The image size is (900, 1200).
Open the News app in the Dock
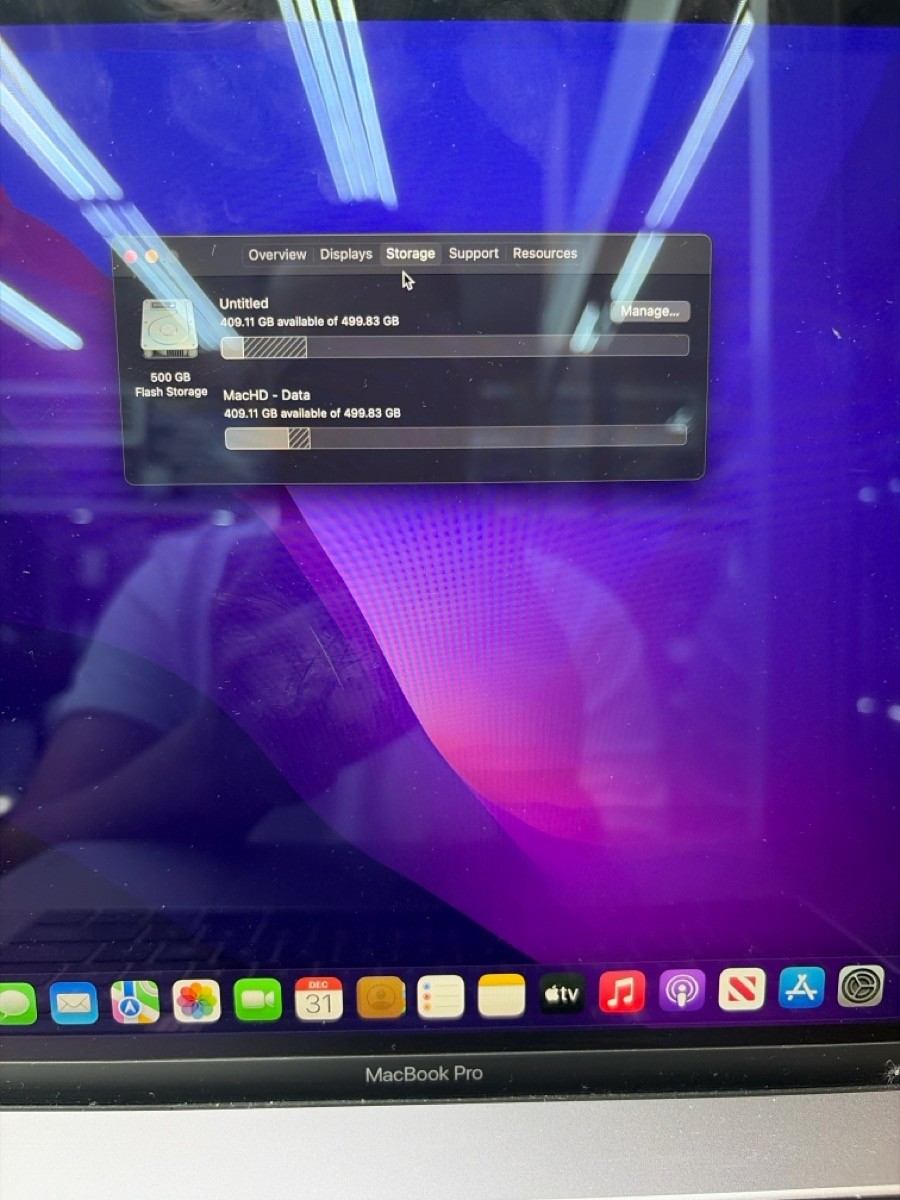(742, 989)
